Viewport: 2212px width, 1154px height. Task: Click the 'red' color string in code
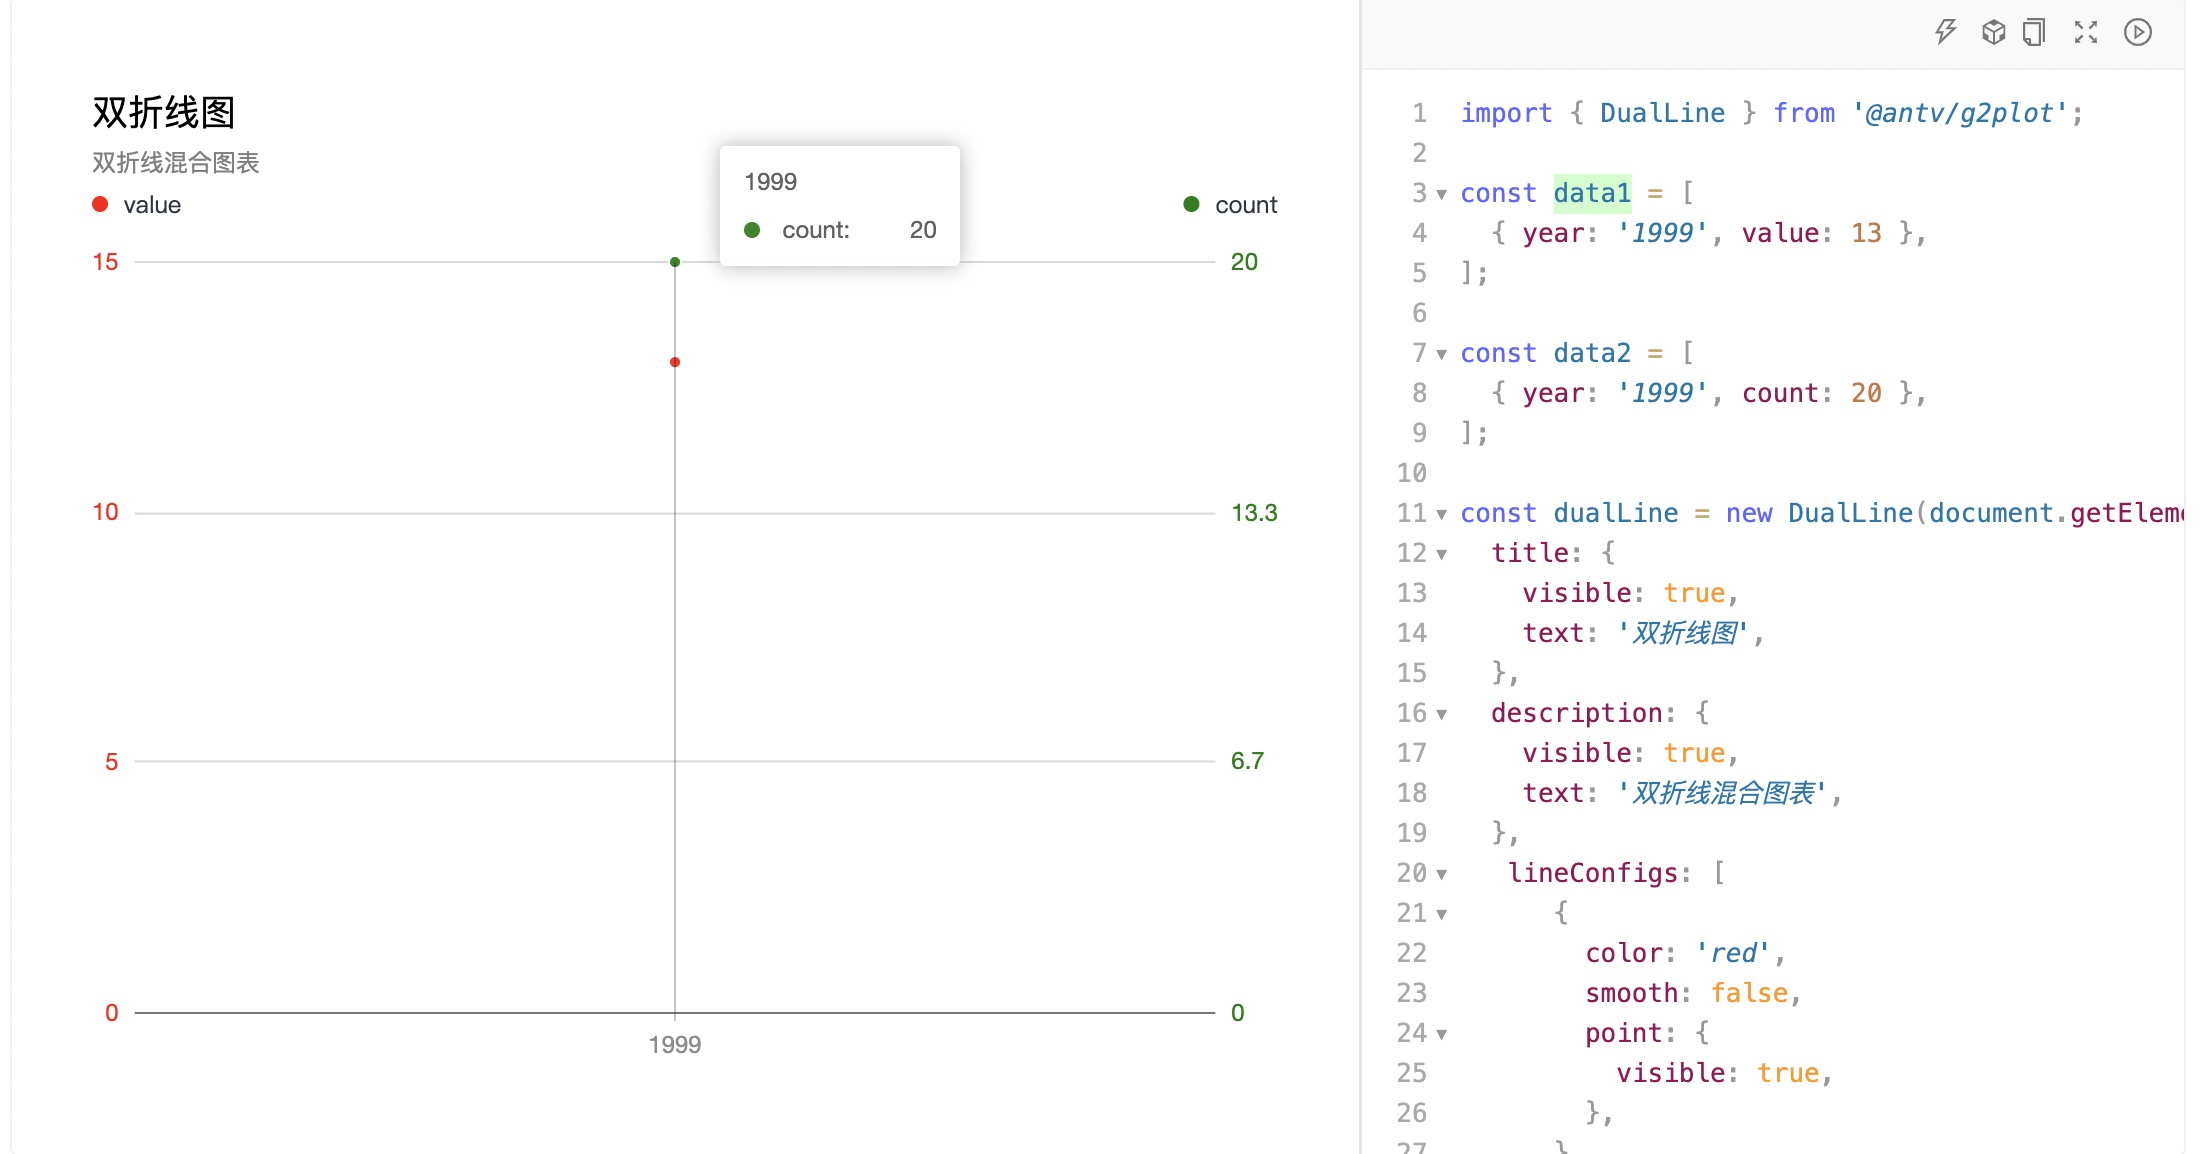pyautogui.click(x=1733, y=953)
